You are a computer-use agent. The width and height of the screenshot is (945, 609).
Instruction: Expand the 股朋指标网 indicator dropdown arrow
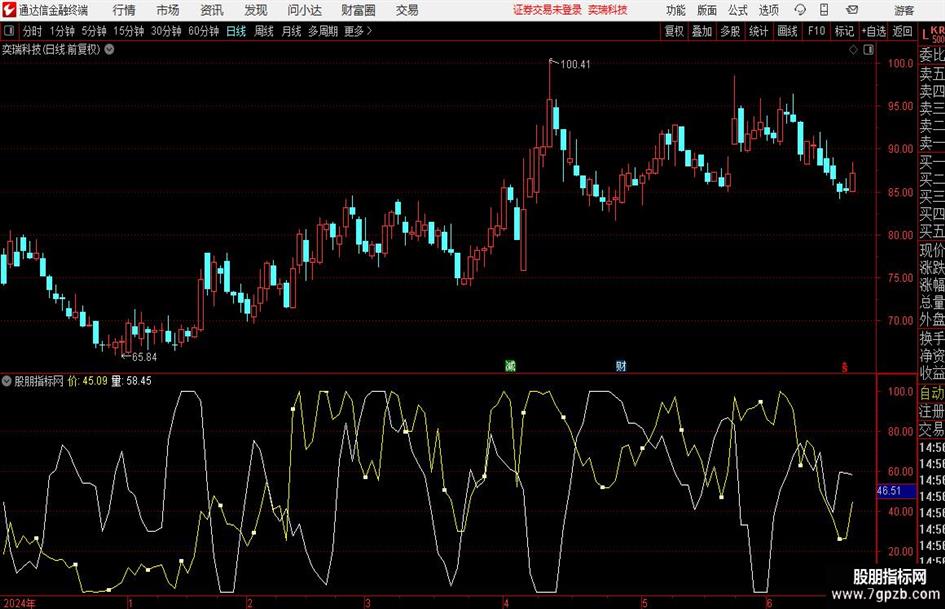(x=7, y=380)
